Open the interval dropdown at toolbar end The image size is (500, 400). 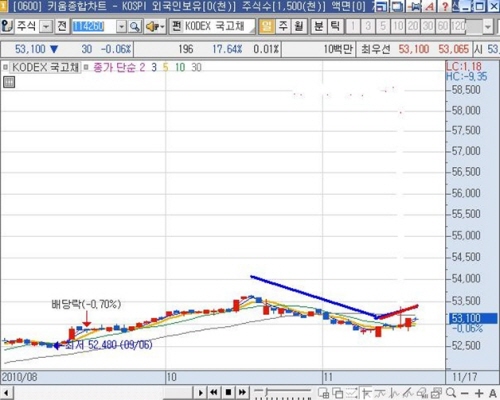click(x=488, y=26)
